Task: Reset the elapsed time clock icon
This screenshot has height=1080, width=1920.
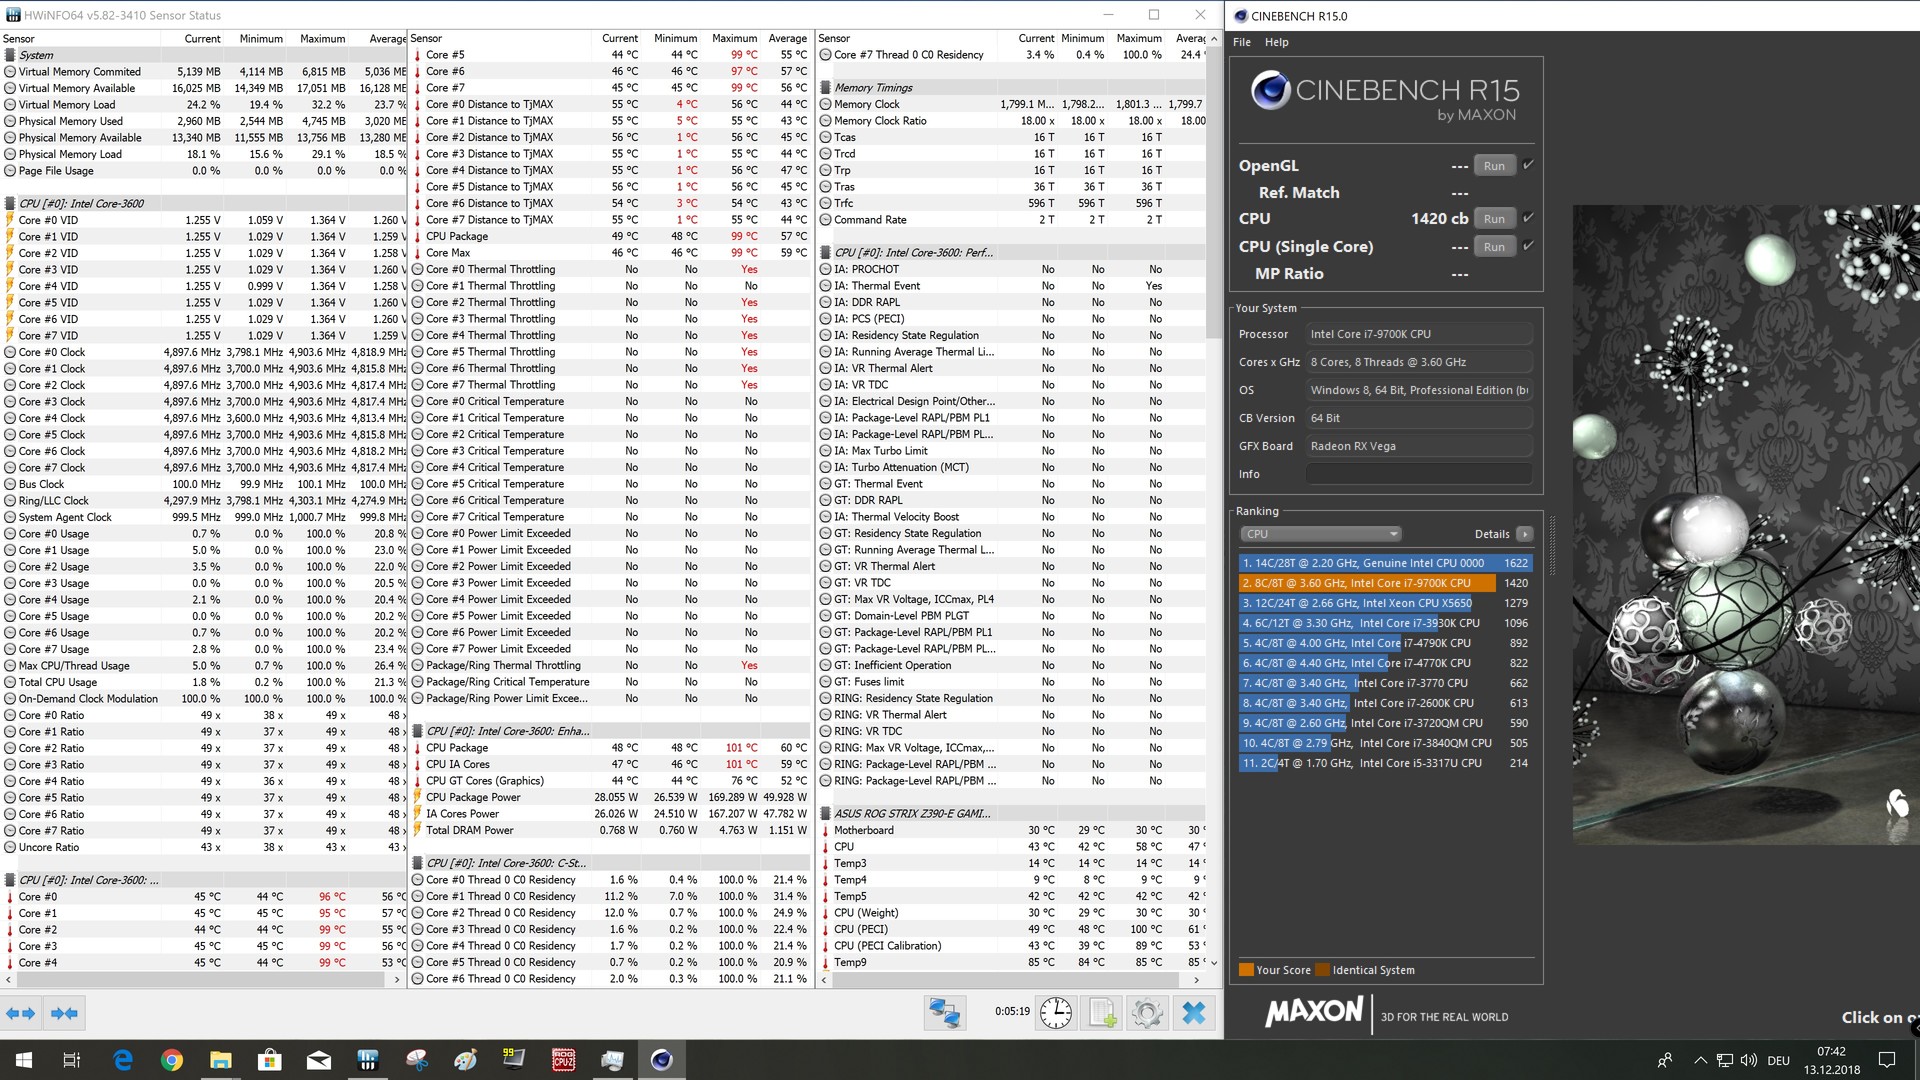Action: click(1055, 1012)
